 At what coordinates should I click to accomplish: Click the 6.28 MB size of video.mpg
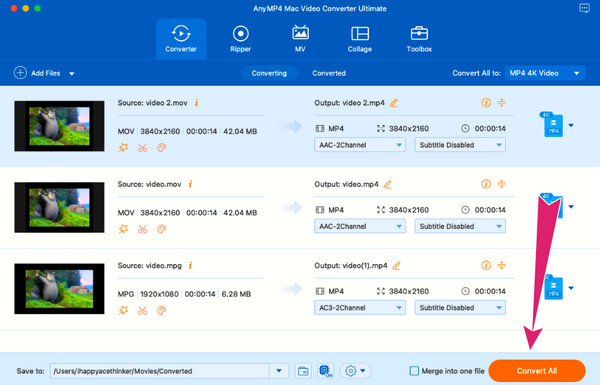coord(236,294)
